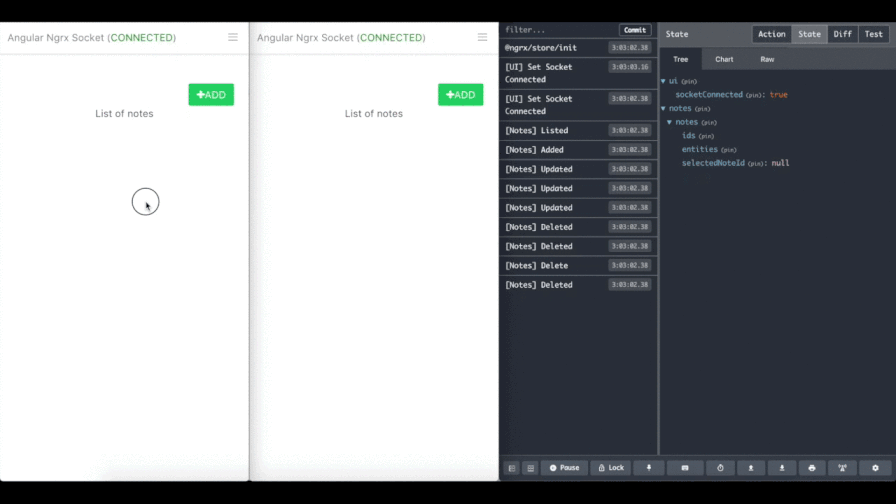Click the import upload icon
The image size is (896, 504).
pyautogui.click(x=751, y=468)
